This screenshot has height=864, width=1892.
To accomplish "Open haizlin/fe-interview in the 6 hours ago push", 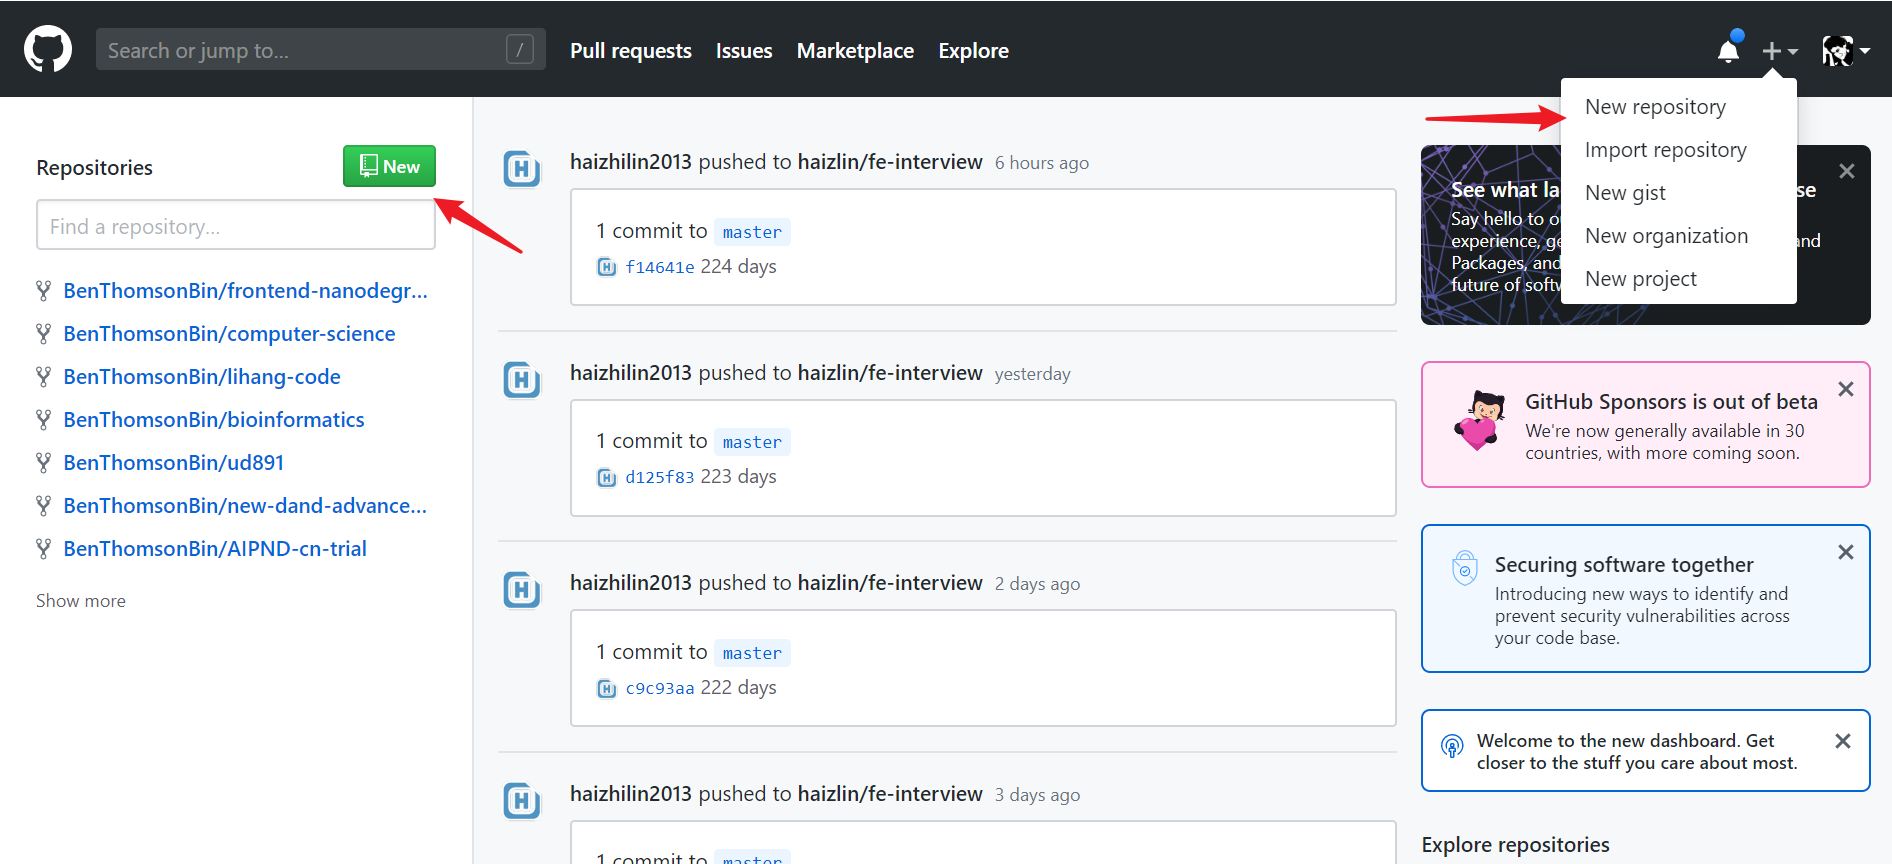I will (x=890, y=162).
